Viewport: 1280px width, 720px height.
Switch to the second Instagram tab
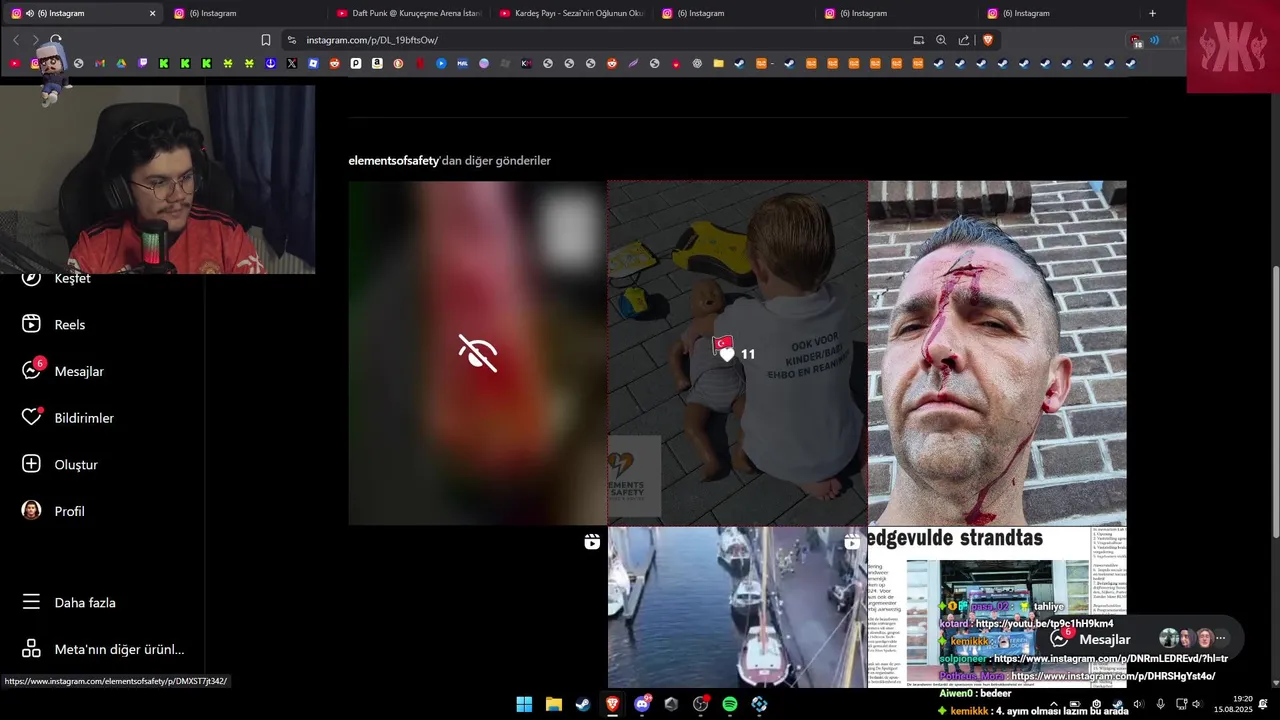[245, 13]
